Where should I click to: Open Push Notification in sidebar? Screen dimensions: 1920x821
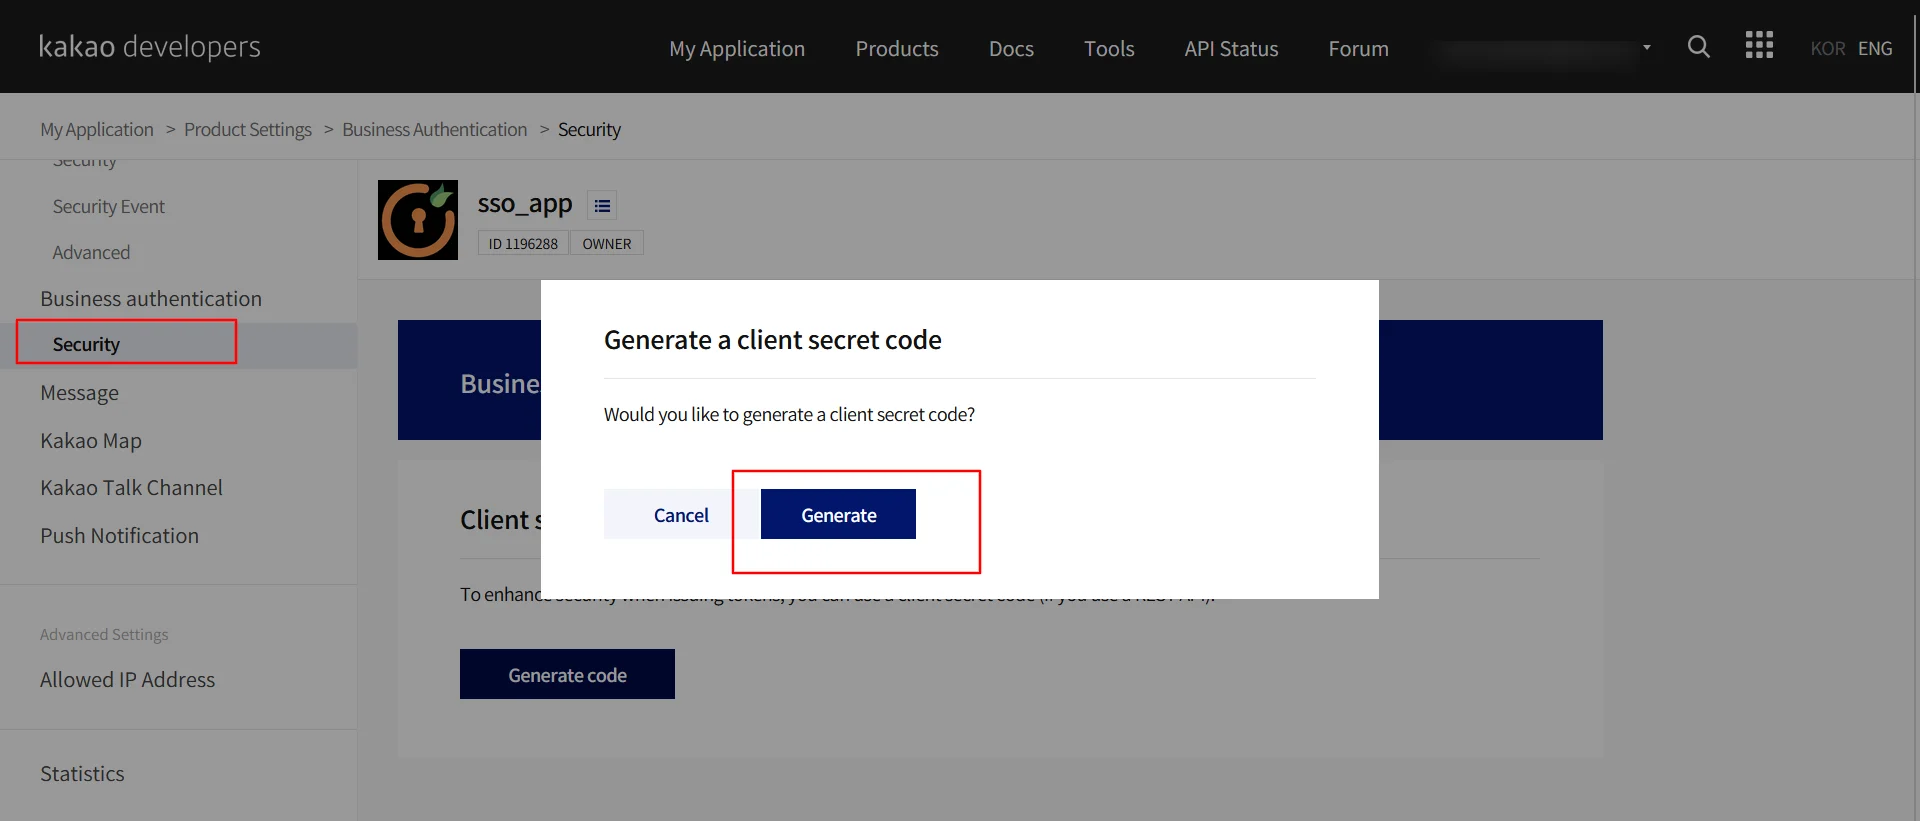tap(119, 536)
